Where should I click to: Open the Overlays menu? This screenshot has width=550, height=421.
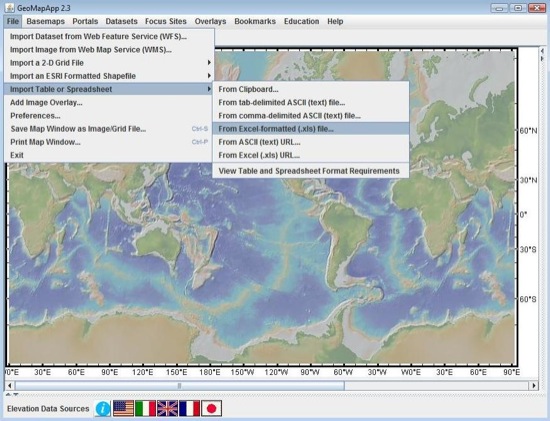coord(210,21)
